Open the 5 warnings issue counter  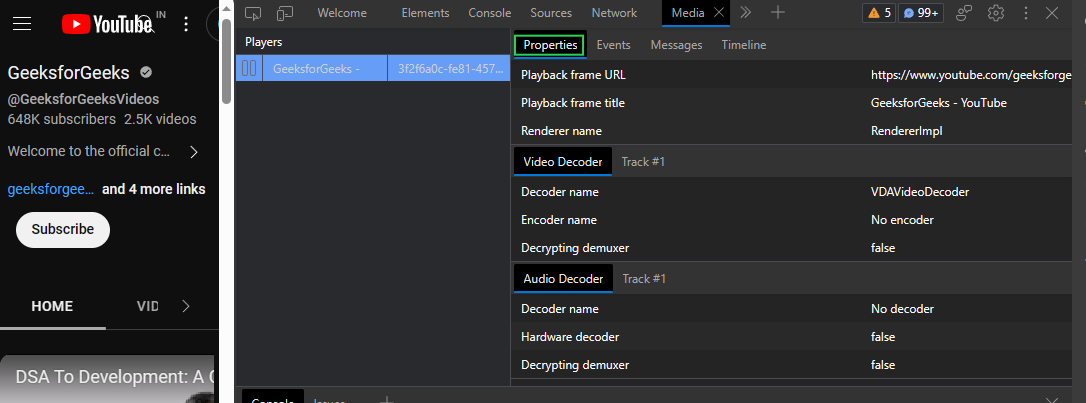pyautogui.click(x=880, y=12)
